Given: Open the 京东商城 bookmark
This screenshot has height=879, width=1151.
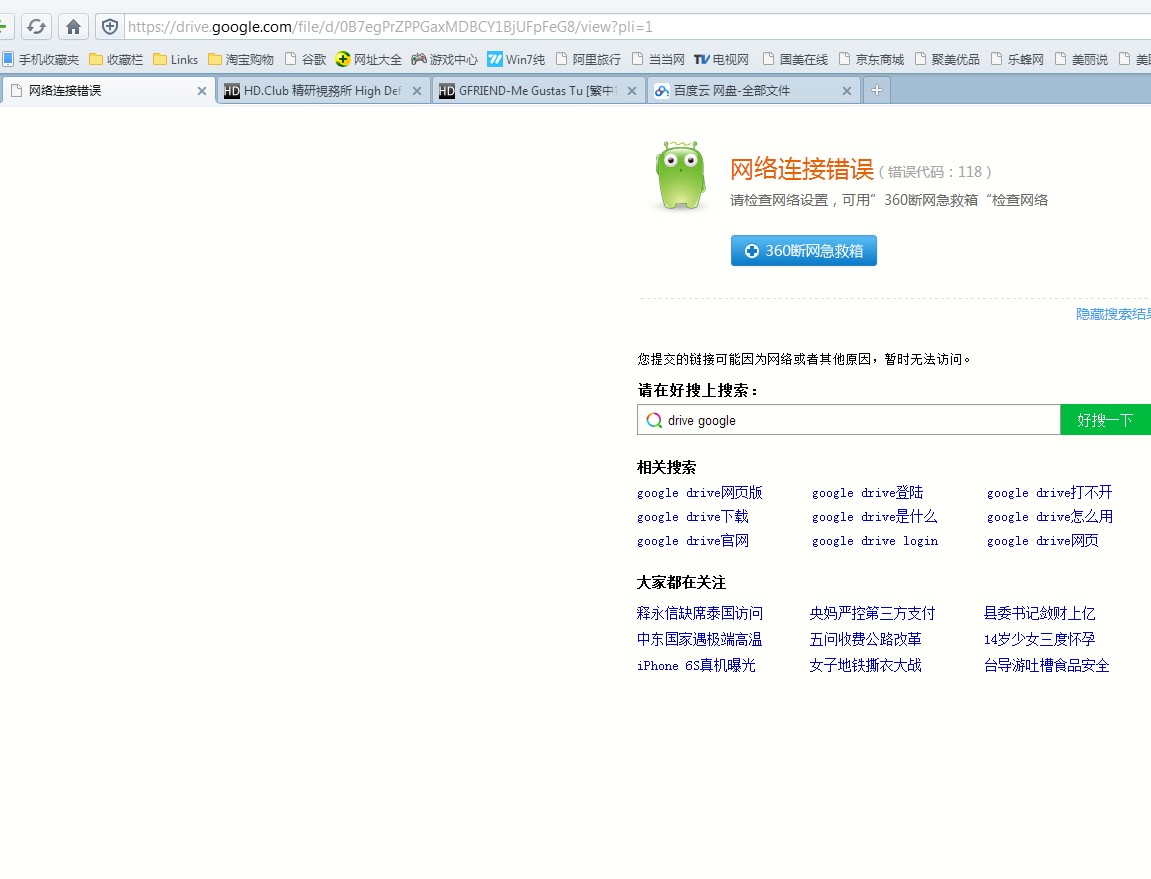Looking at the screenshot, I should (x=871, y=59).
